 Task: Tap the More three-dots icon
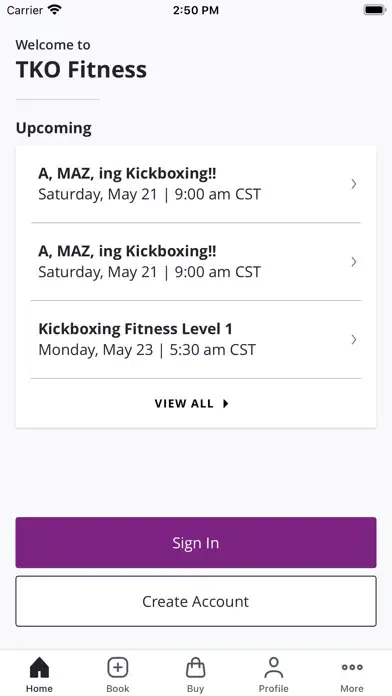352,667
